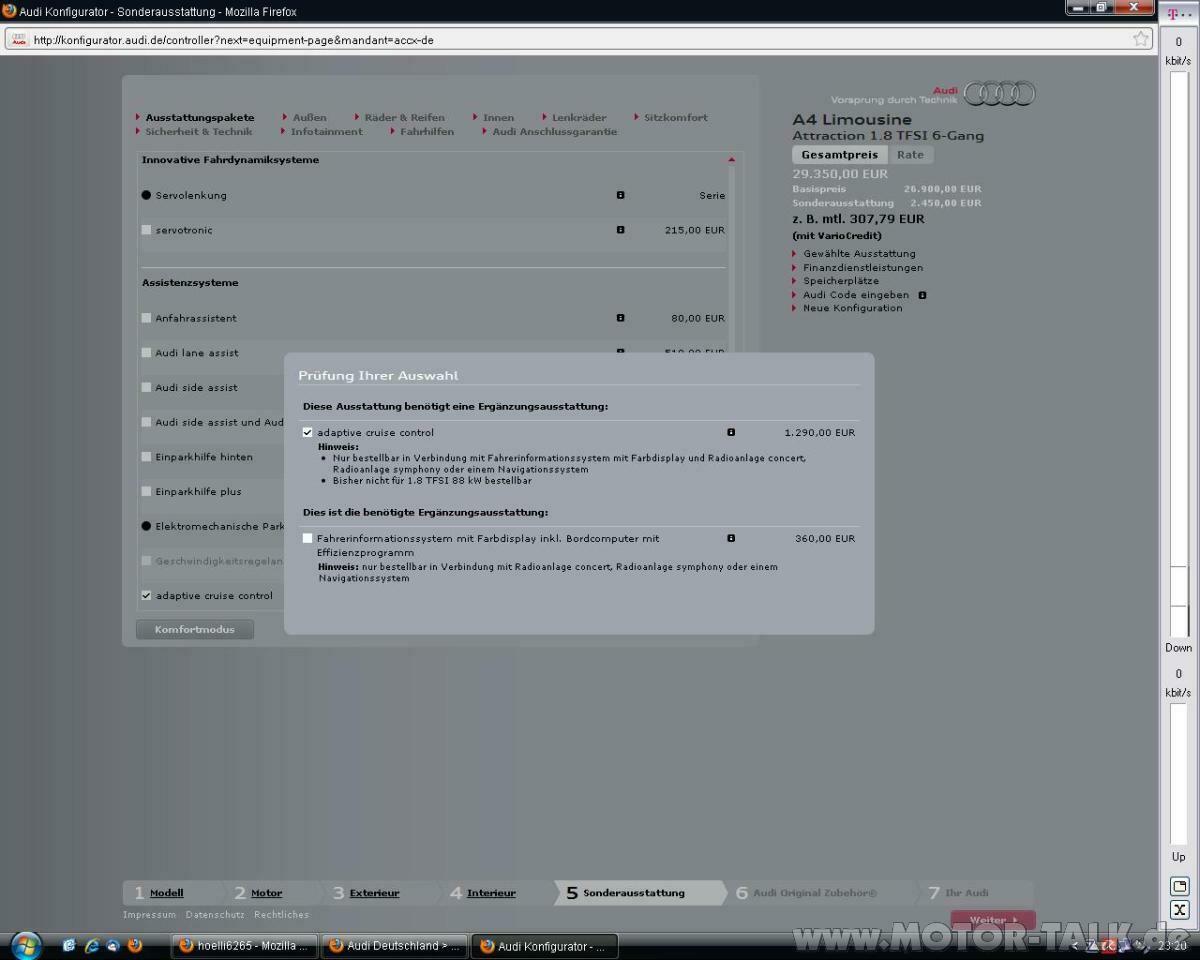The image size is (1200, 960).
Task: Switch to Sitzkomfort category
Action: tap(675, 117)
